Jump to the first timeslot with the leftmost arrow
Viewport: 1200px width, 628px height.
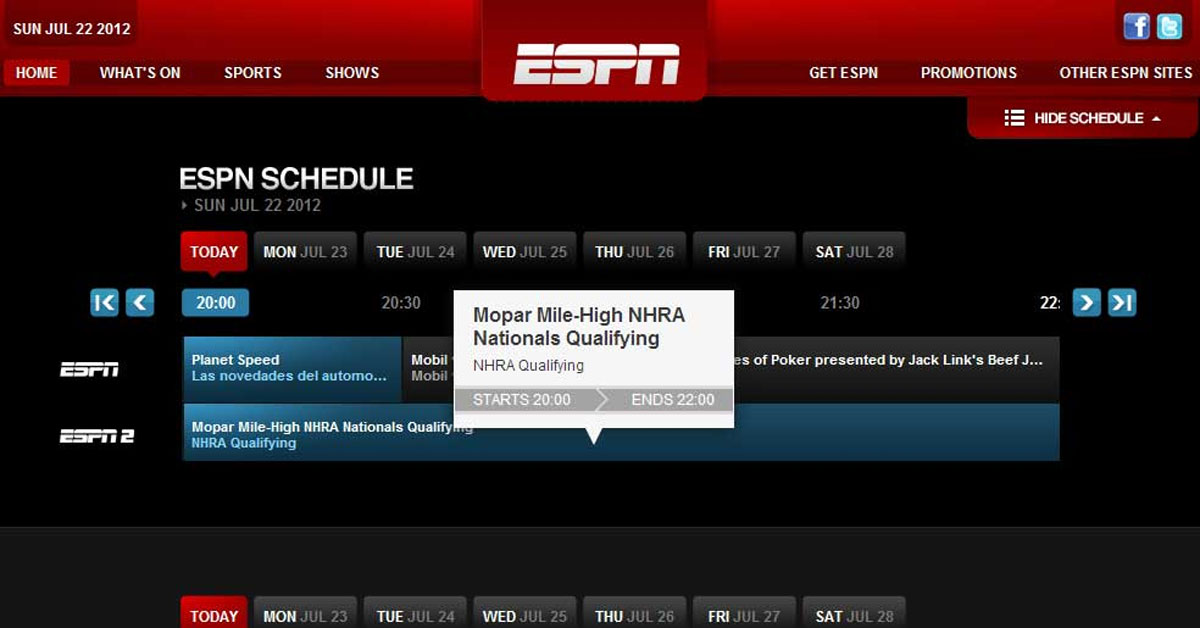coord(104,302)
